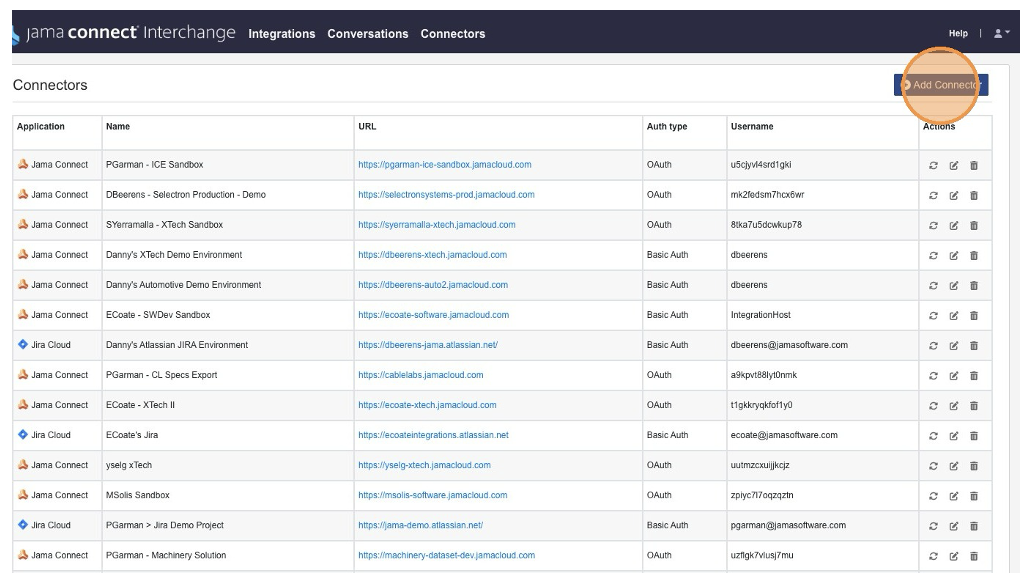The height and width of the screenshot is (584, 1026).
Task: Open dbeerens-xtech.jamacloud.com link
Action: [433, 255]
